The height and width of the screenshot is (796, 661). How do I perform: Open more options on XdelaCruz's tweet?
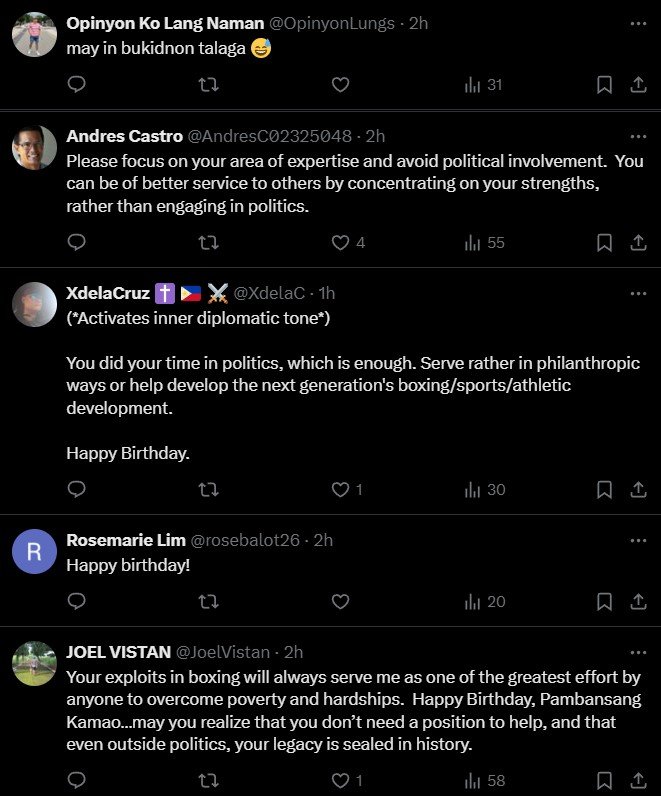click(x=638, y=293)
